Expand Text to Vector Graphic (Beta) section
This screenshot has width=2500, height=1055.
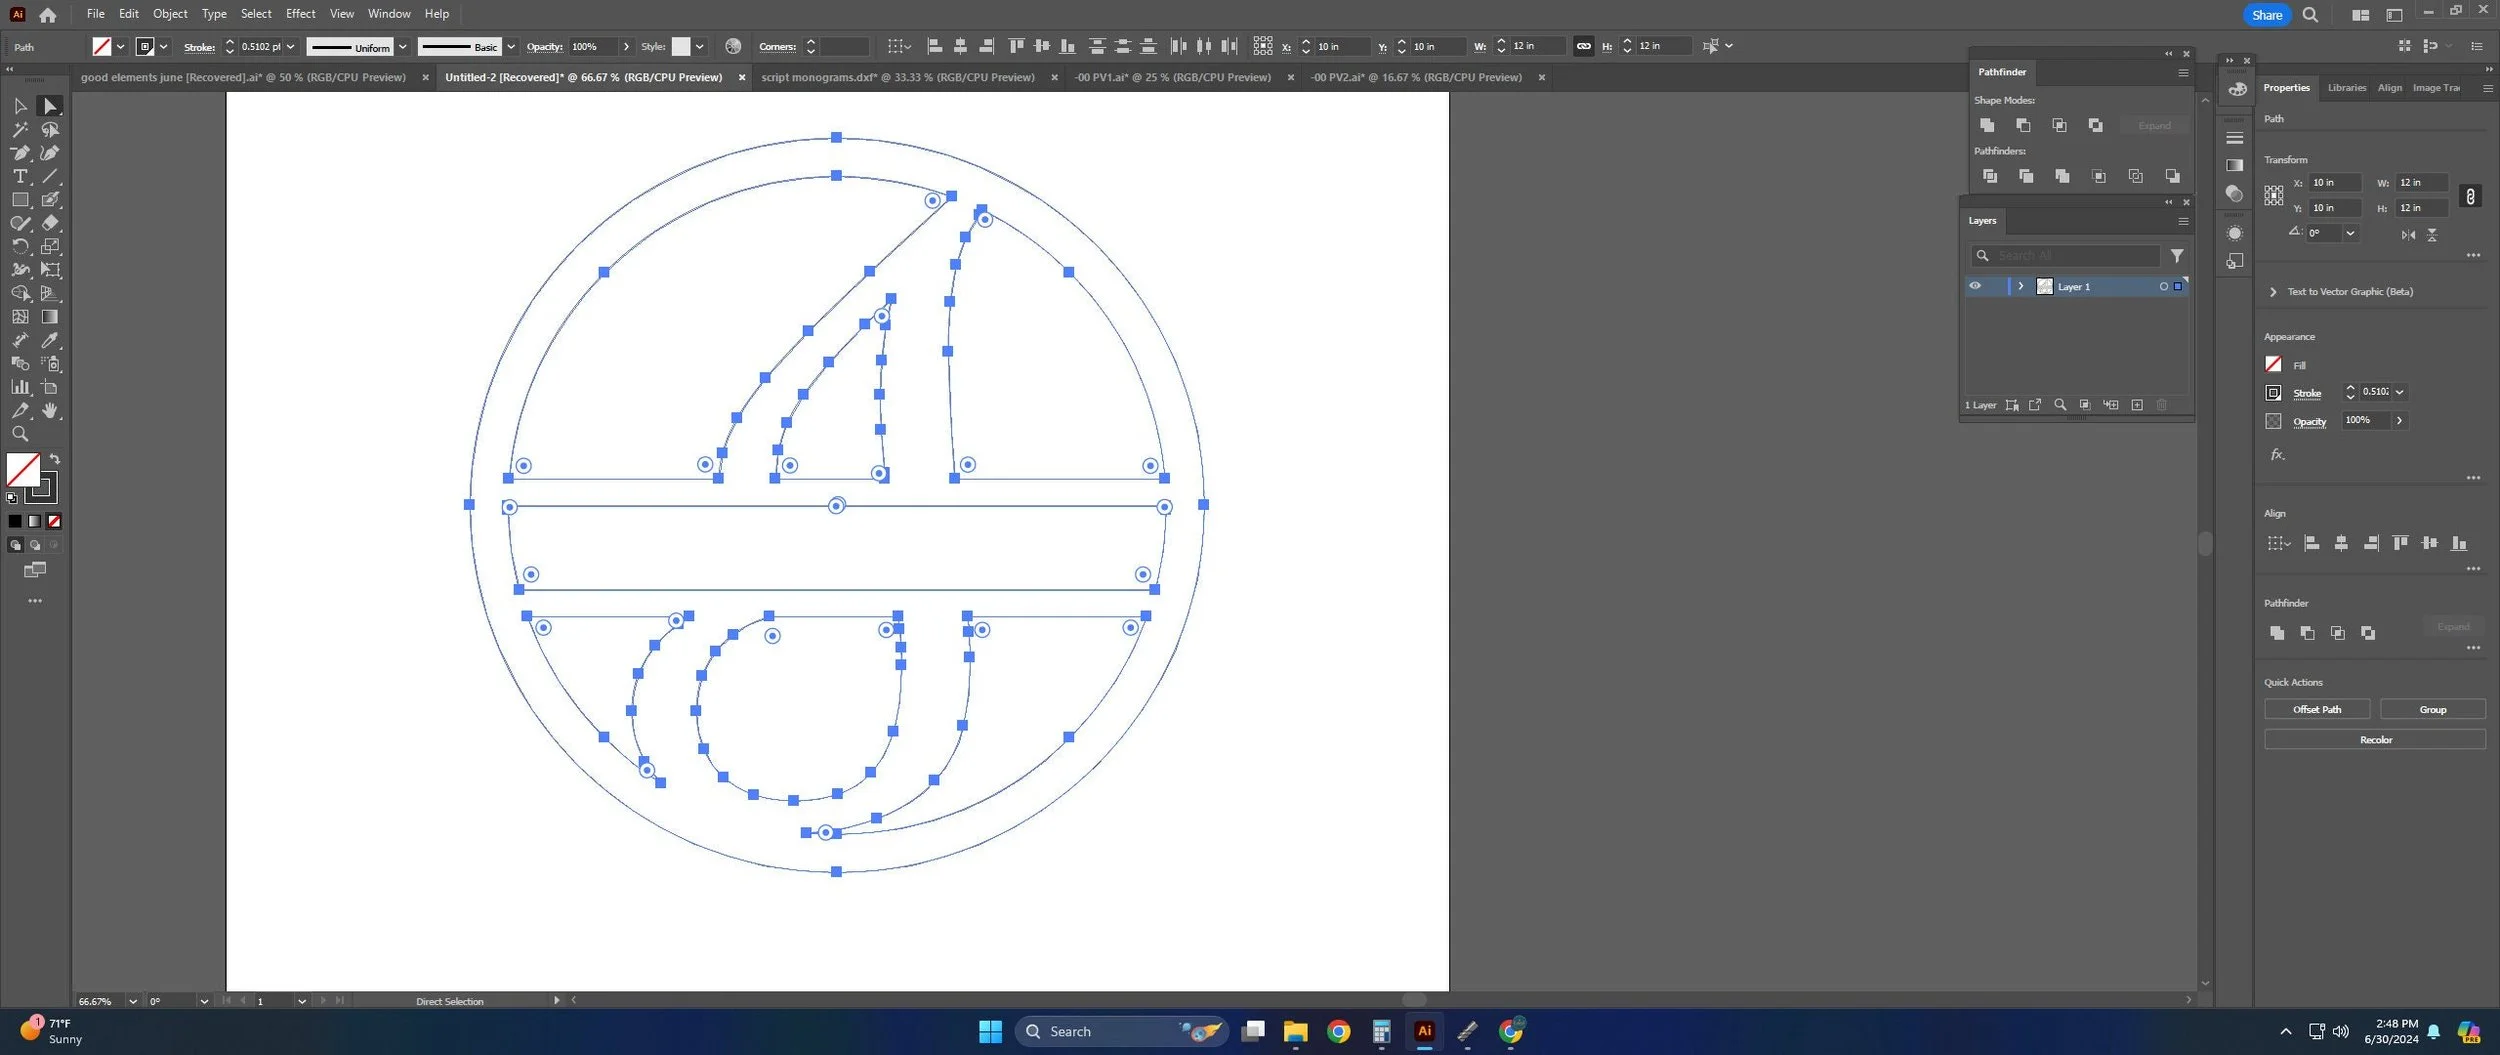(2273, 292)
